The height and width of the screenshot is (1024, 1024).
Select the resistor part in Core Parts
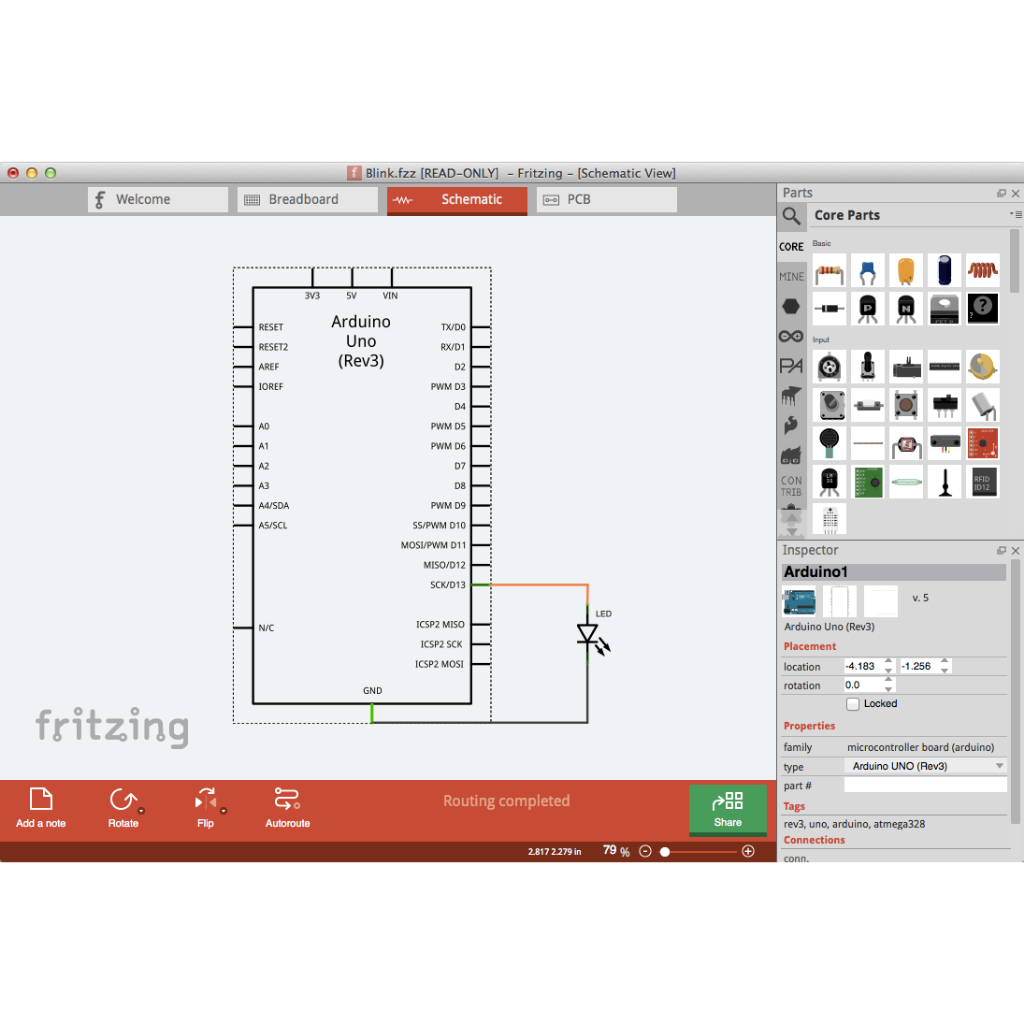[x=829, y=270]
